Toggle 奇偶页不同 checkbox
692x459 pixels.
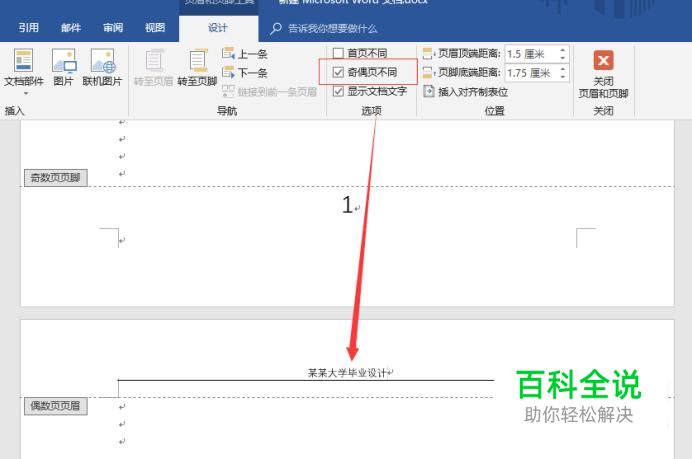(x=338, y=72)
